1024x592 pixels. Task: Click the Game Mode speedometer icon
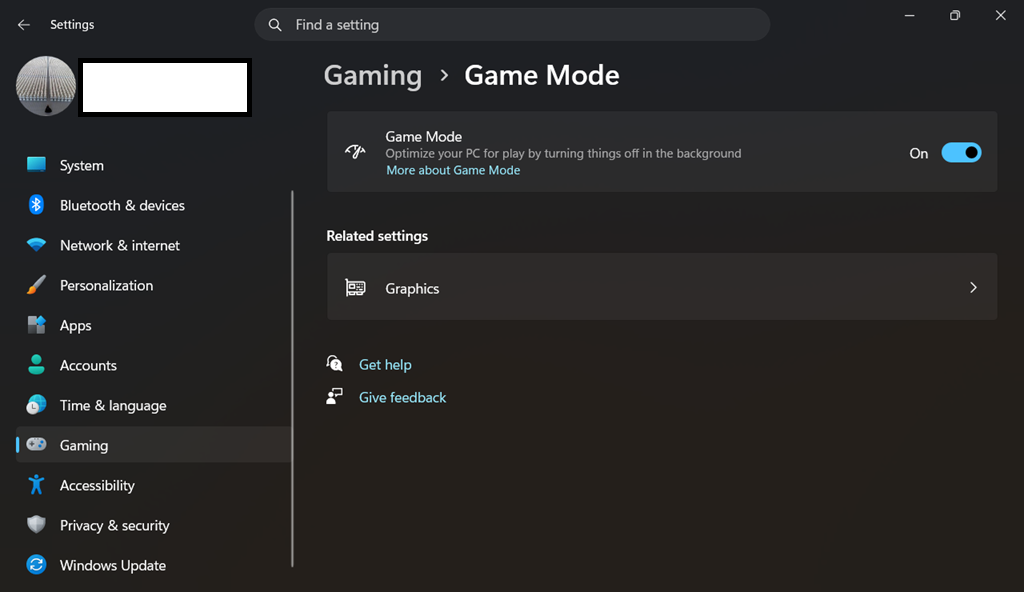pos(355,152)
